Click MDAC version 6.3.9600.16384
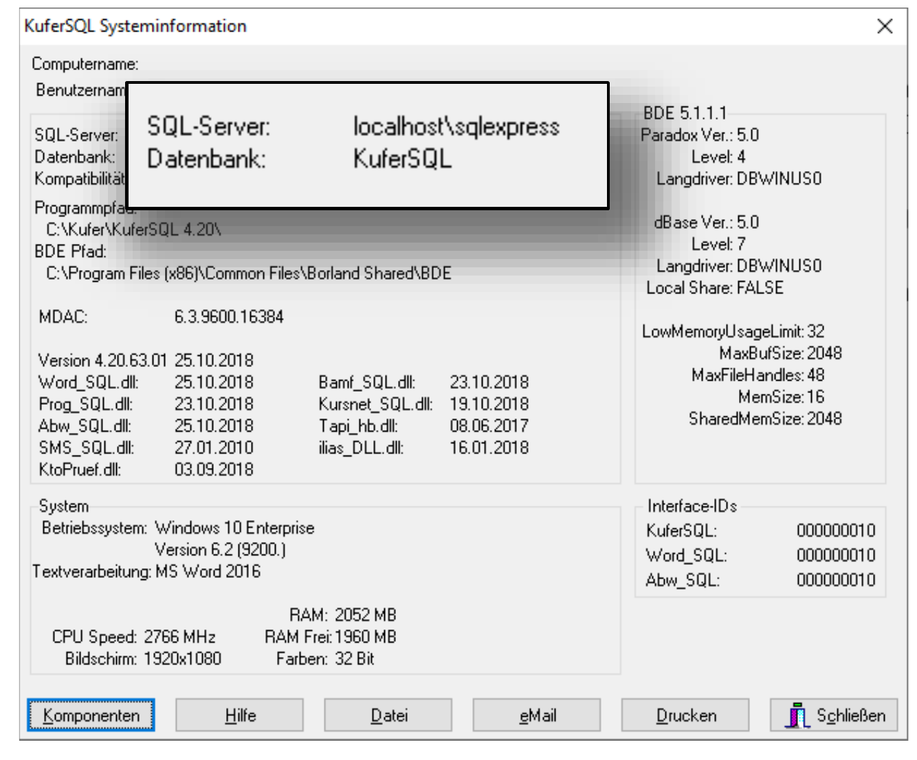 point(229,317)
